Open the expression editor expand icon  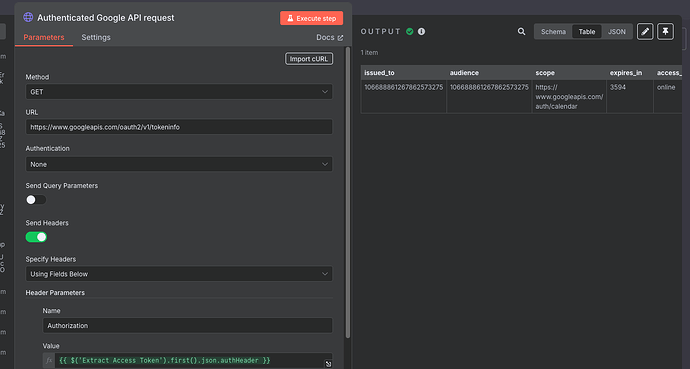point(328,364)
